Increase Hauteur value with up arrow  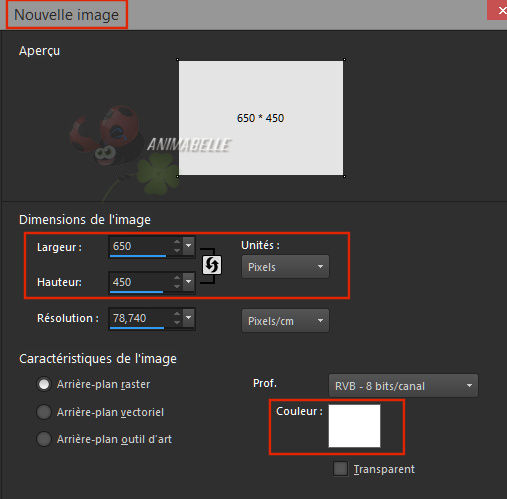(x=177, y=278)
